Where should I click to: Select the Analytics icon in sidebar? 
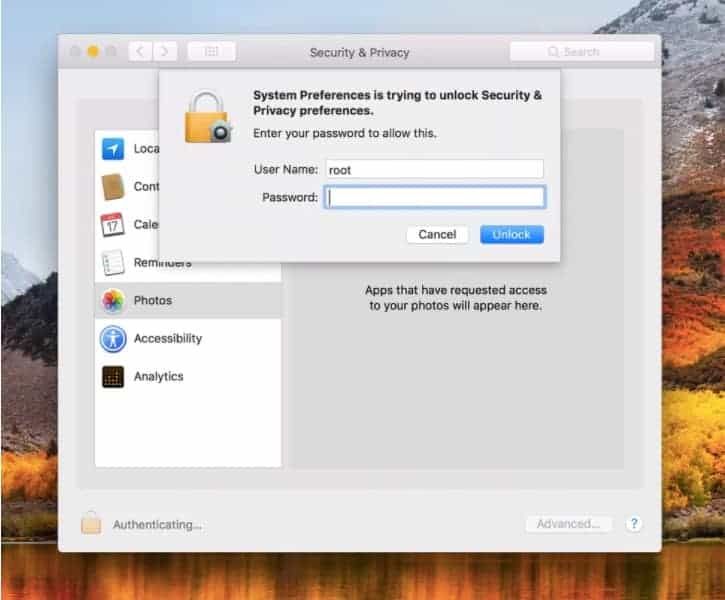click(113, 377)
